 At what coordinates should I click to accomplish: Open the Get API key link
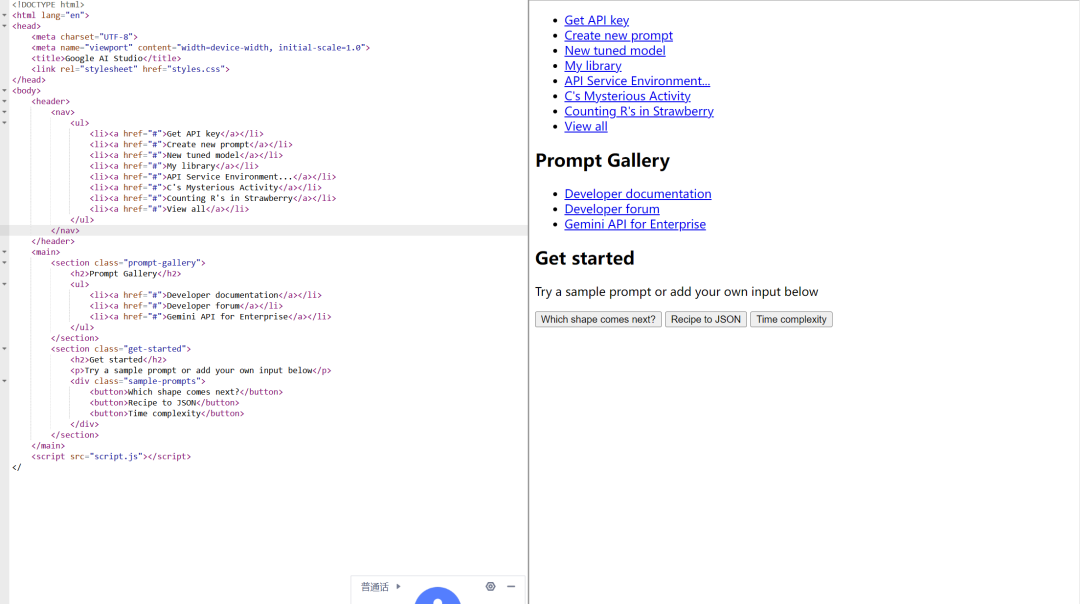tap(596, 21)
